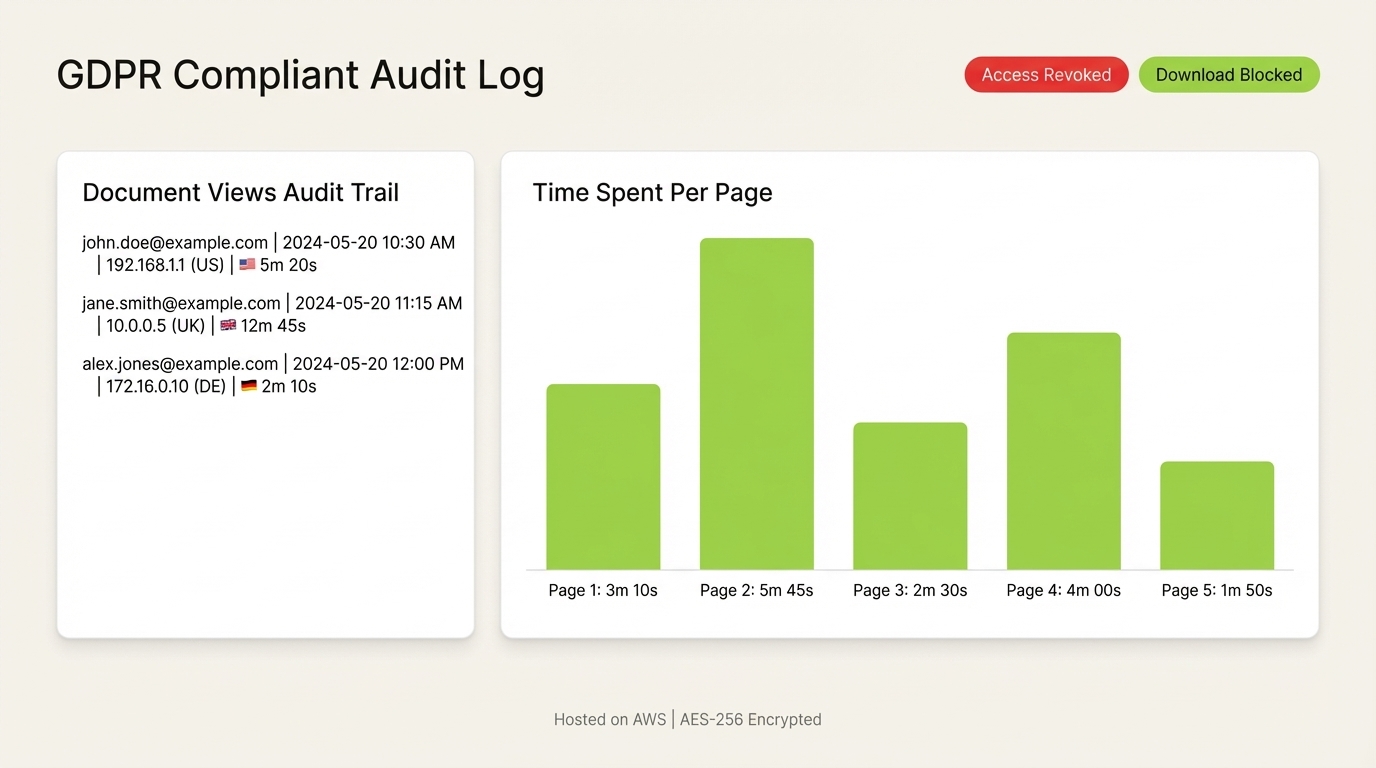1376x768 pixels.
Task: Click the Download Blocked badge
Action: click(1229, 74)
